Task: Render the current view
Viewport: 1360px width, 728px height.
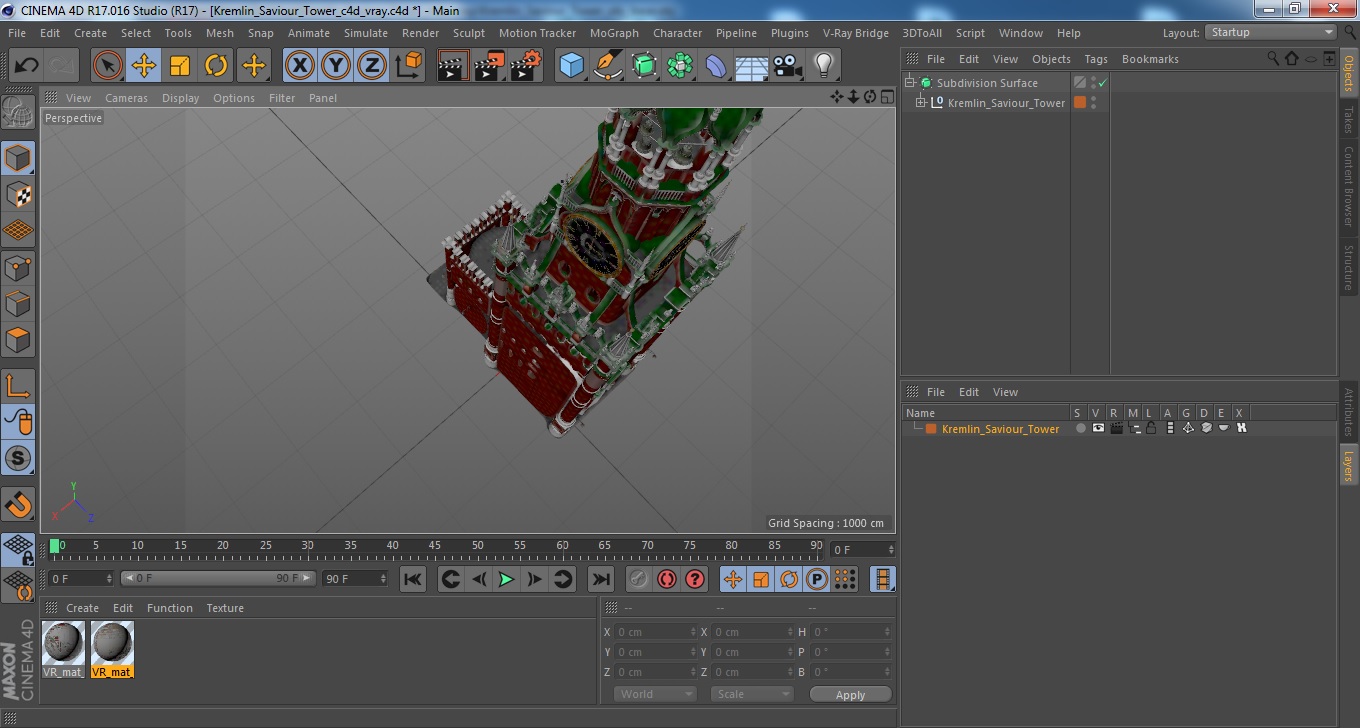Action: pos(454,66)
